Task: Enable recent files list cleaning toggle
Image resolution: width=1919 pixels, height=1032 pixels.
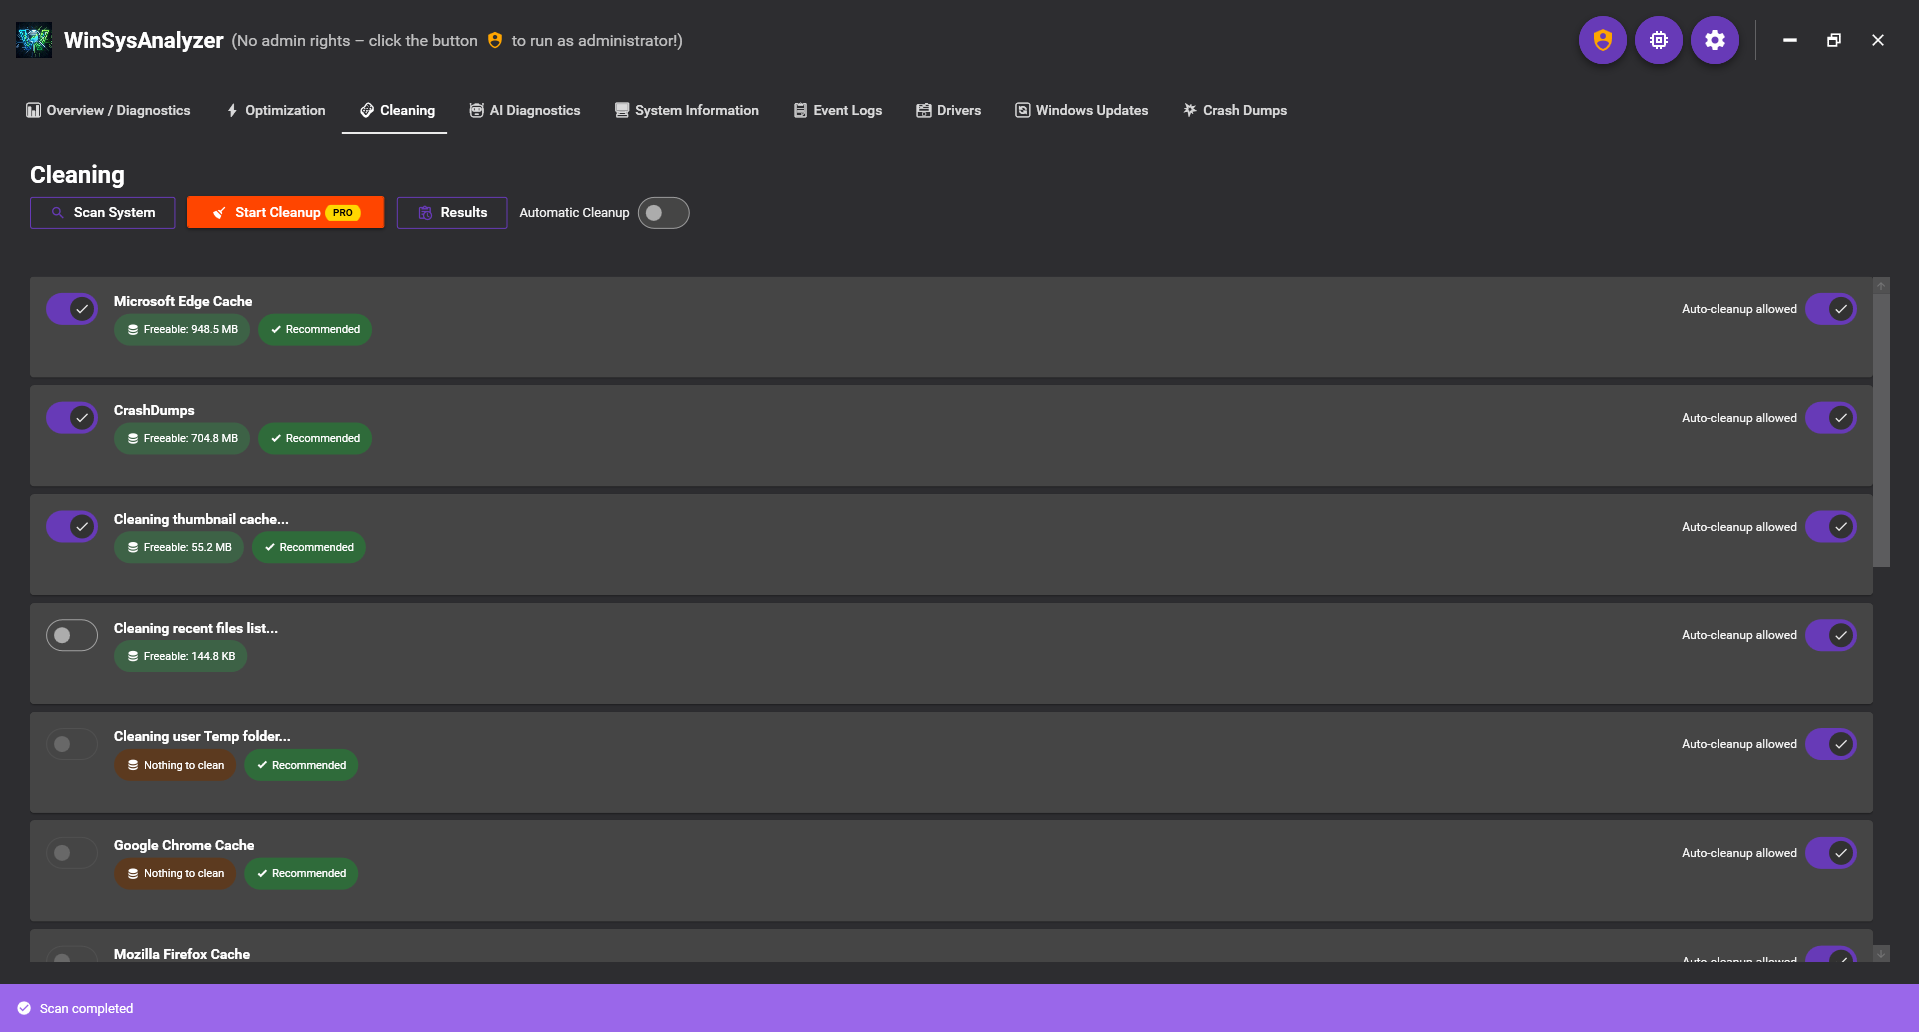Action: click(72, 635)
